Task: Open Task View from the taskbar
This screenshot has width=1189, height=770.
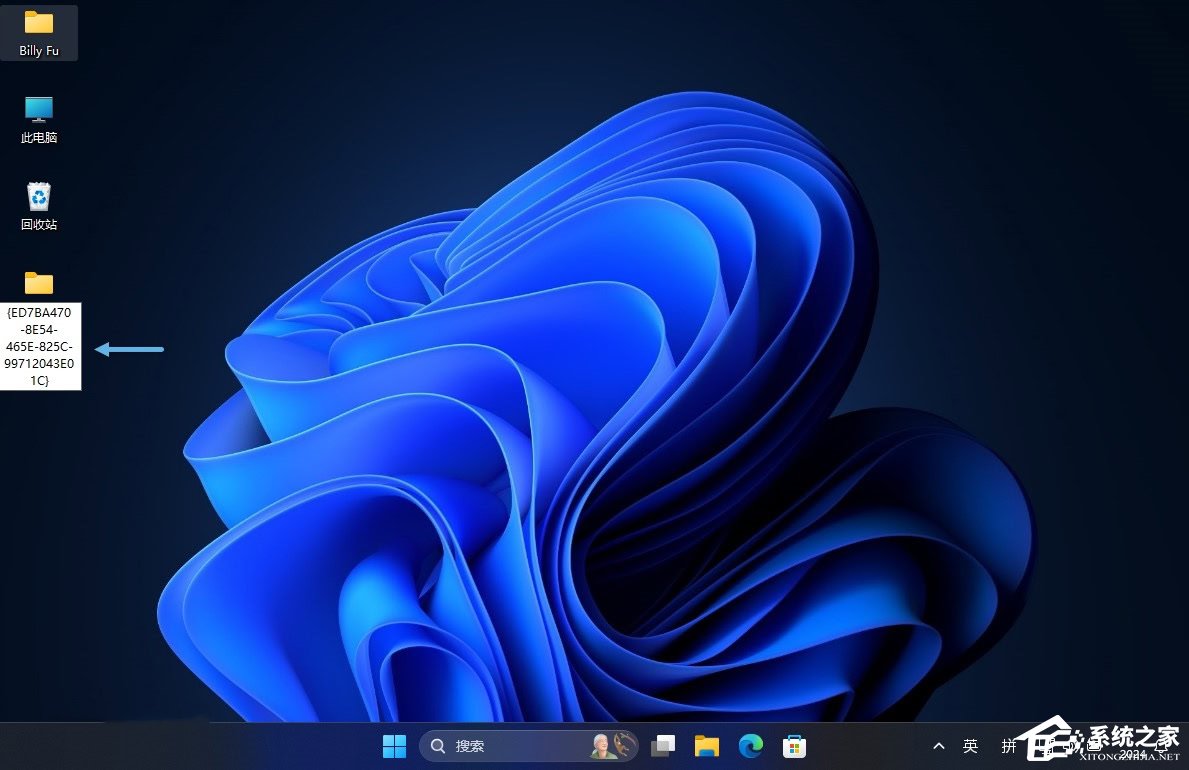Action: coord(663,746)
